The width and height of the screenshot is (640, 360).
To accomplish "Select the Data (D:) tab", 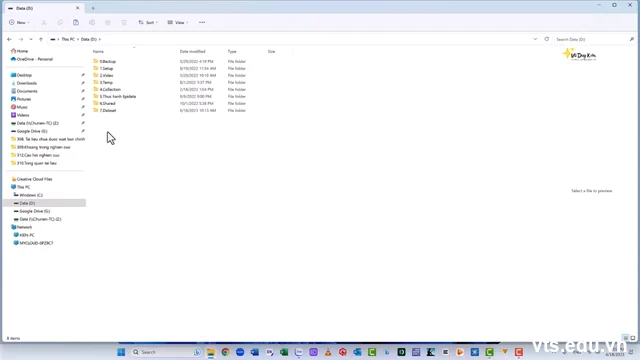I will pyautogui.click(x=44, y=8).
